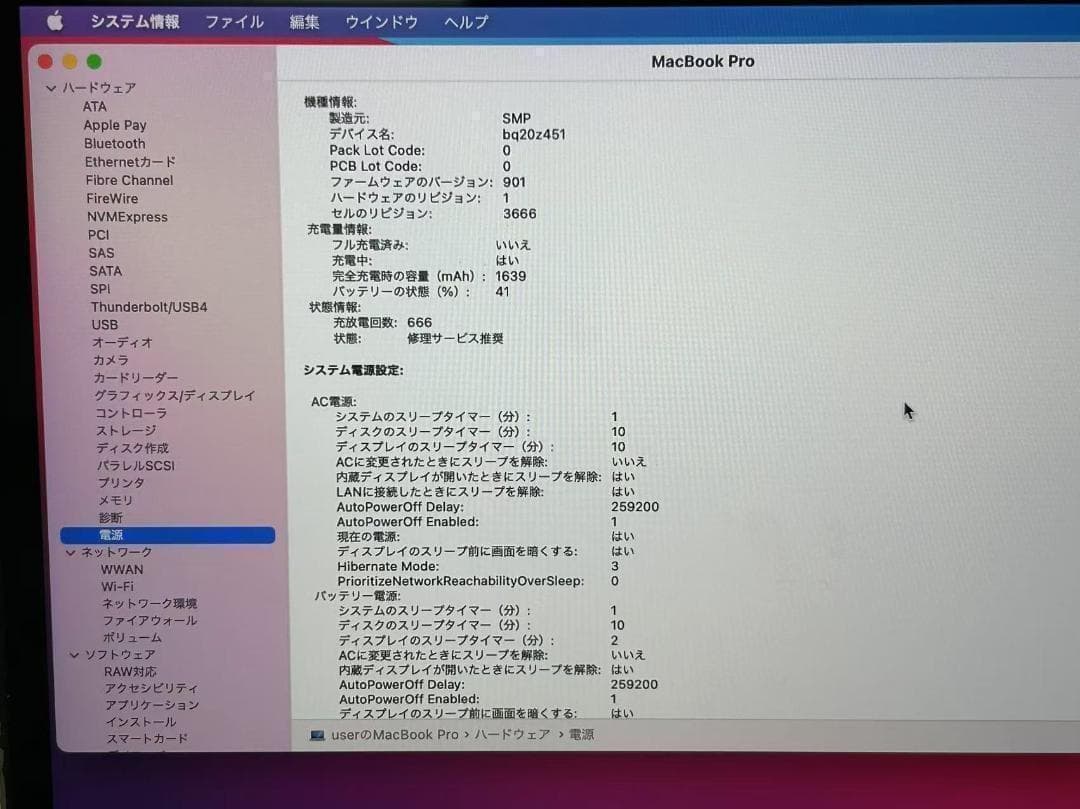Select インストール in the sidebar
Image resolution: width=1080 pixels, height=809 pixels.
coord(141,722)
